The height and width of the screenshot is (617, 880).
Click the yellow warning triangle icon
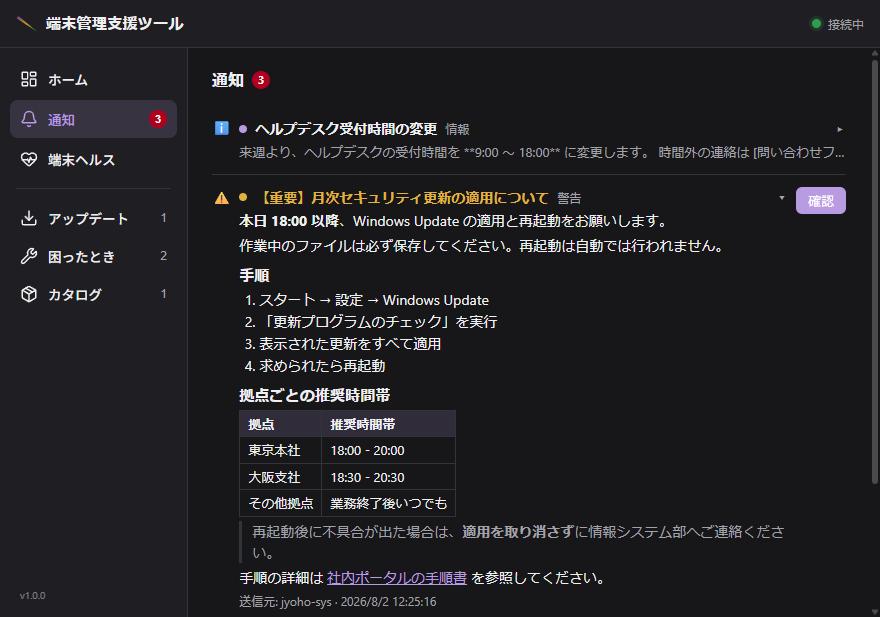[222, 198]
